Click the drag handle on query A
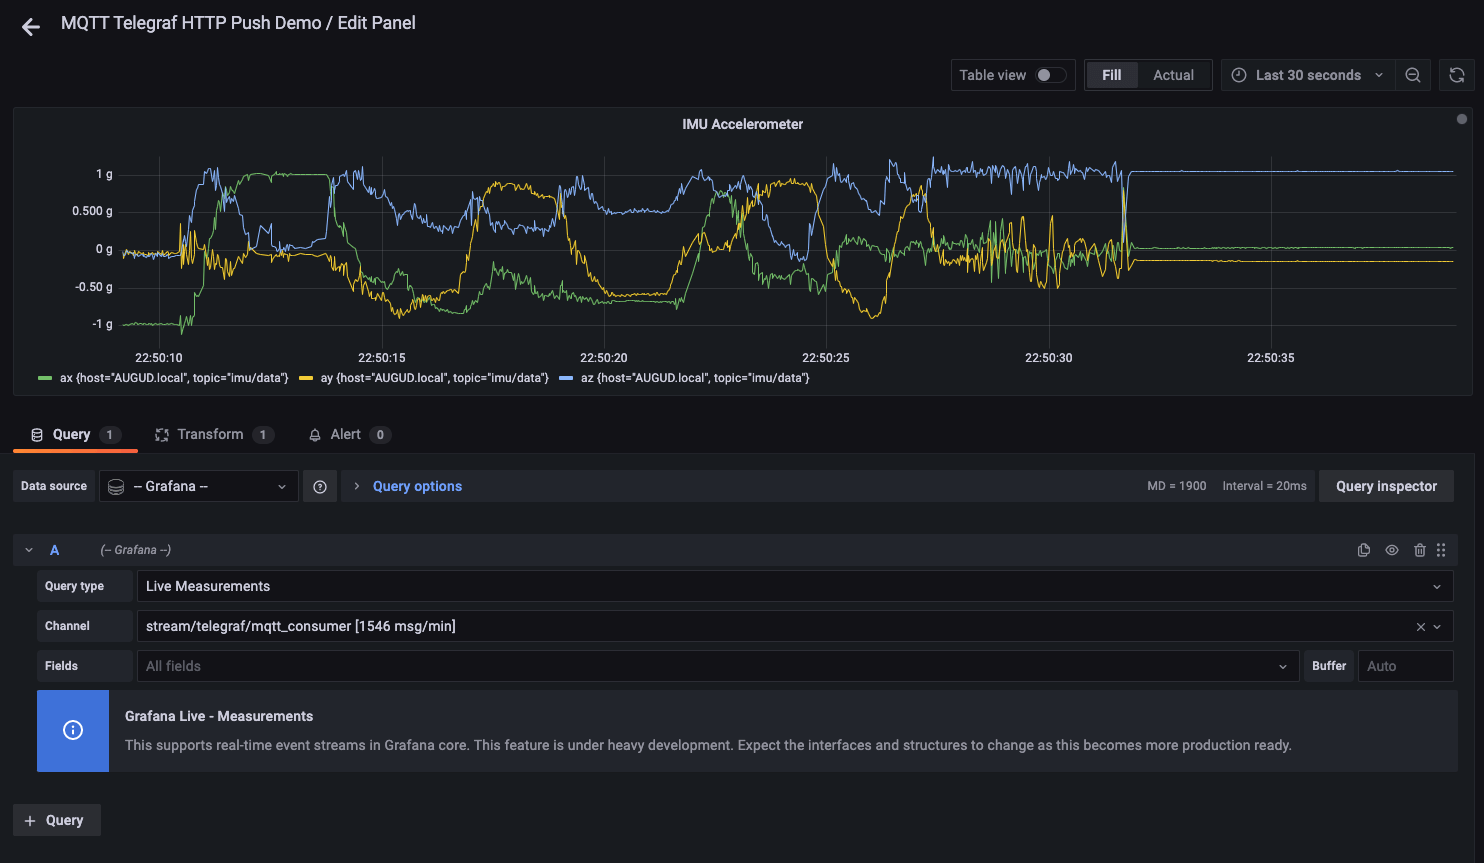 coord(1441,550)
